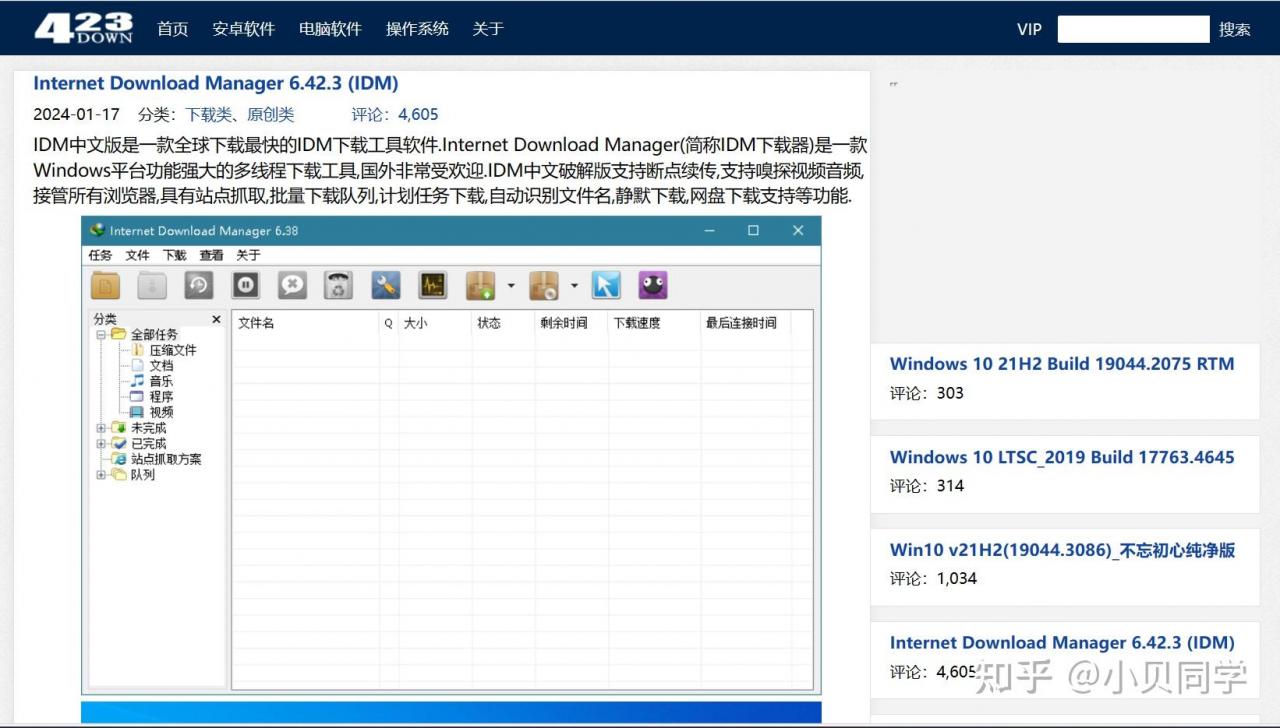This screenshot has width=1280, height=728.
Task: Select 音乐 in category tree
Action: point(161,381)
